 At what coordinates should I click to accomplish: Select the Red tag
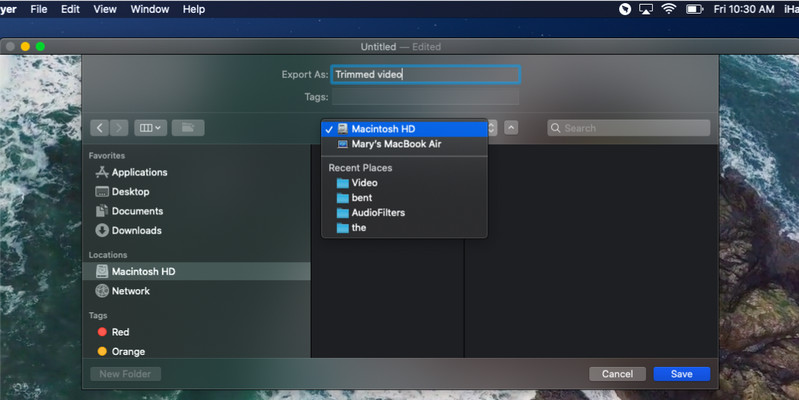(x=196, y=332)
